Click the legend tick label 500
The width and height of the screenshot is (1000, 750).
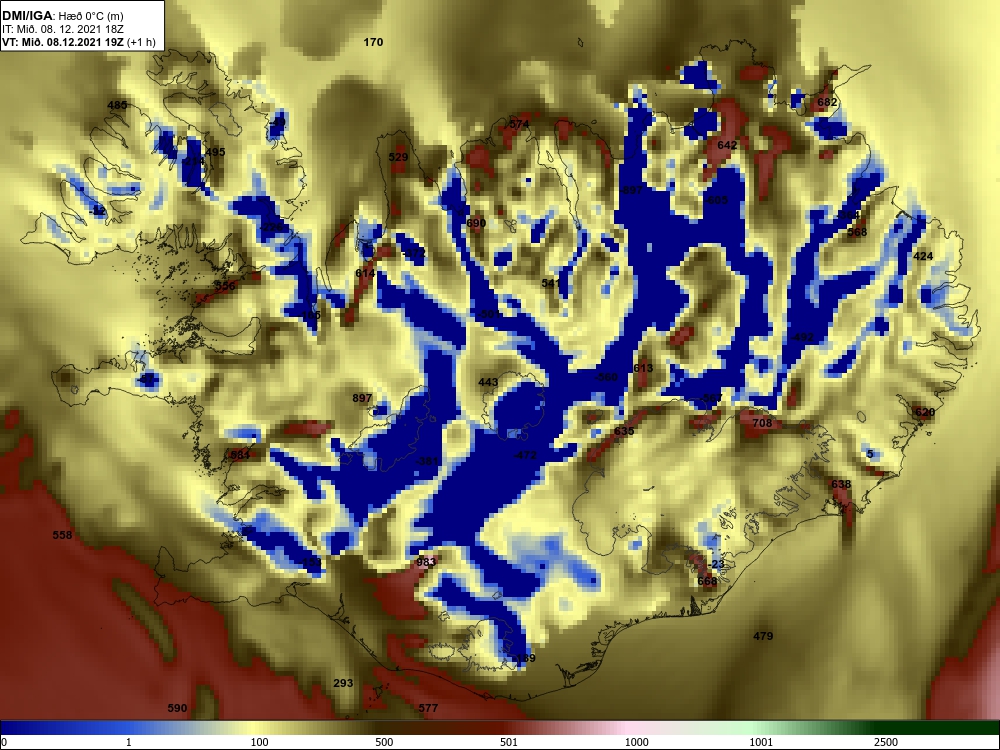point(384,742)
